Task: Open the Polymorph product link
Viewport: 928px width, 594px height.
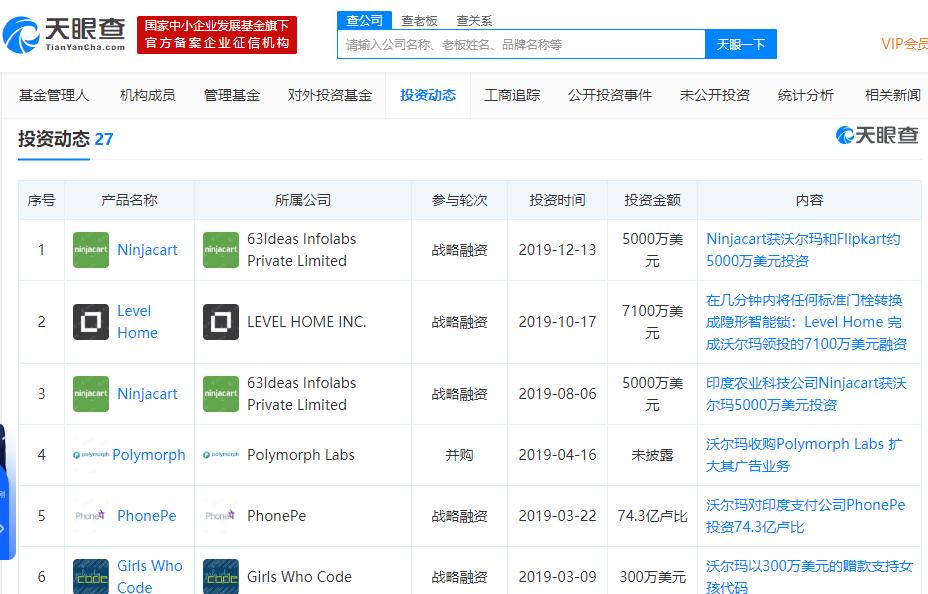Action: (149, 455)
